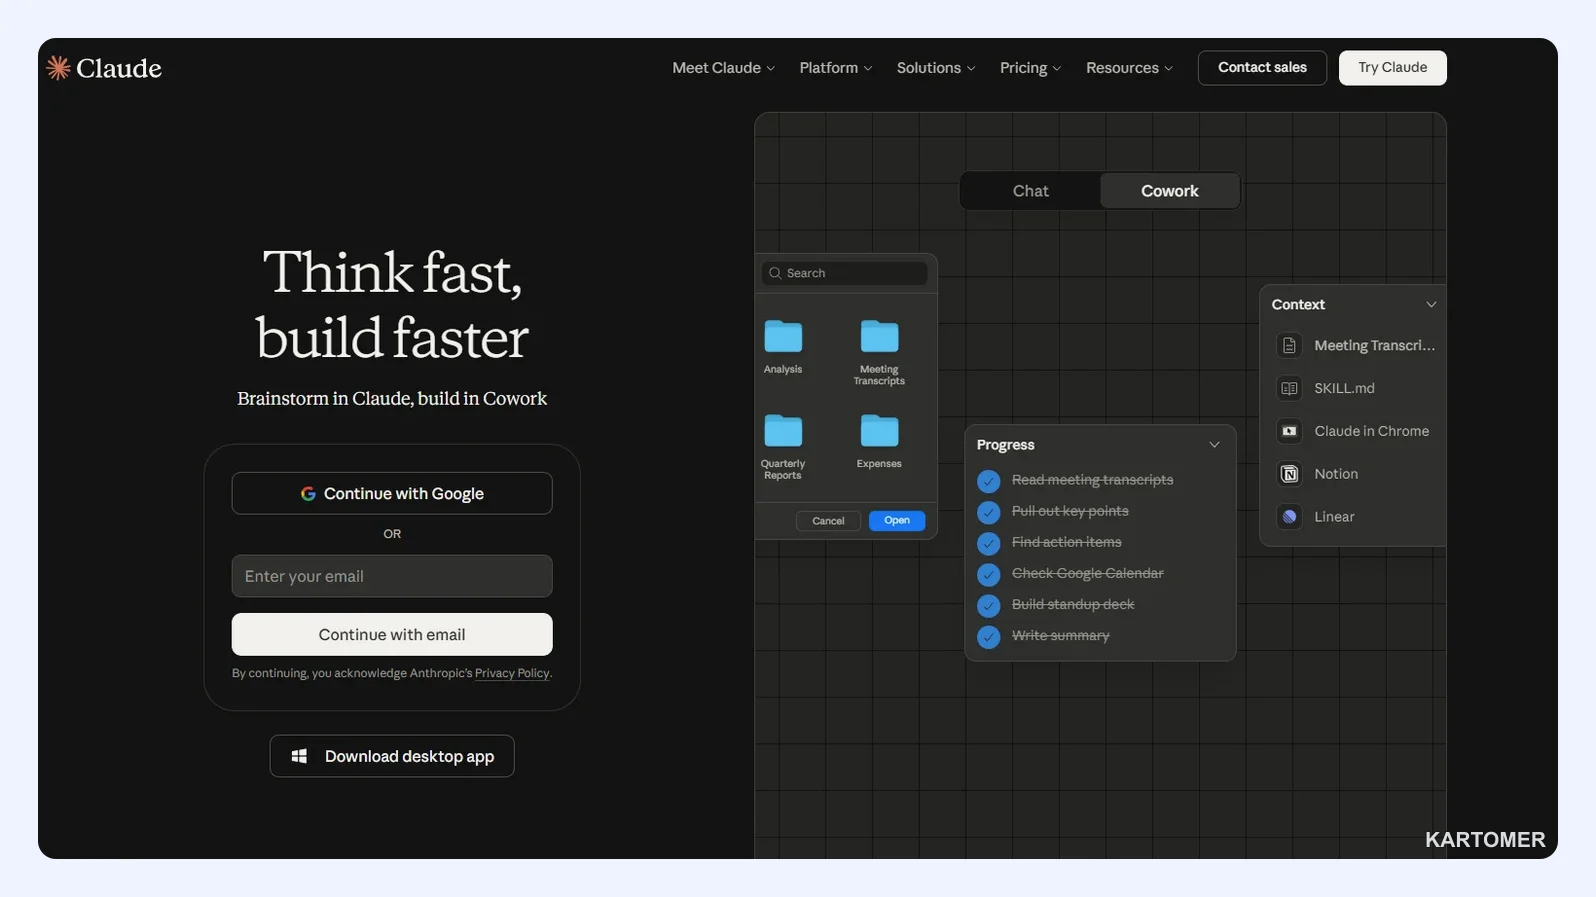Screen dimensions: 1596x897
Task: Switch to the Chat tab
Action: click(1030, 191)
